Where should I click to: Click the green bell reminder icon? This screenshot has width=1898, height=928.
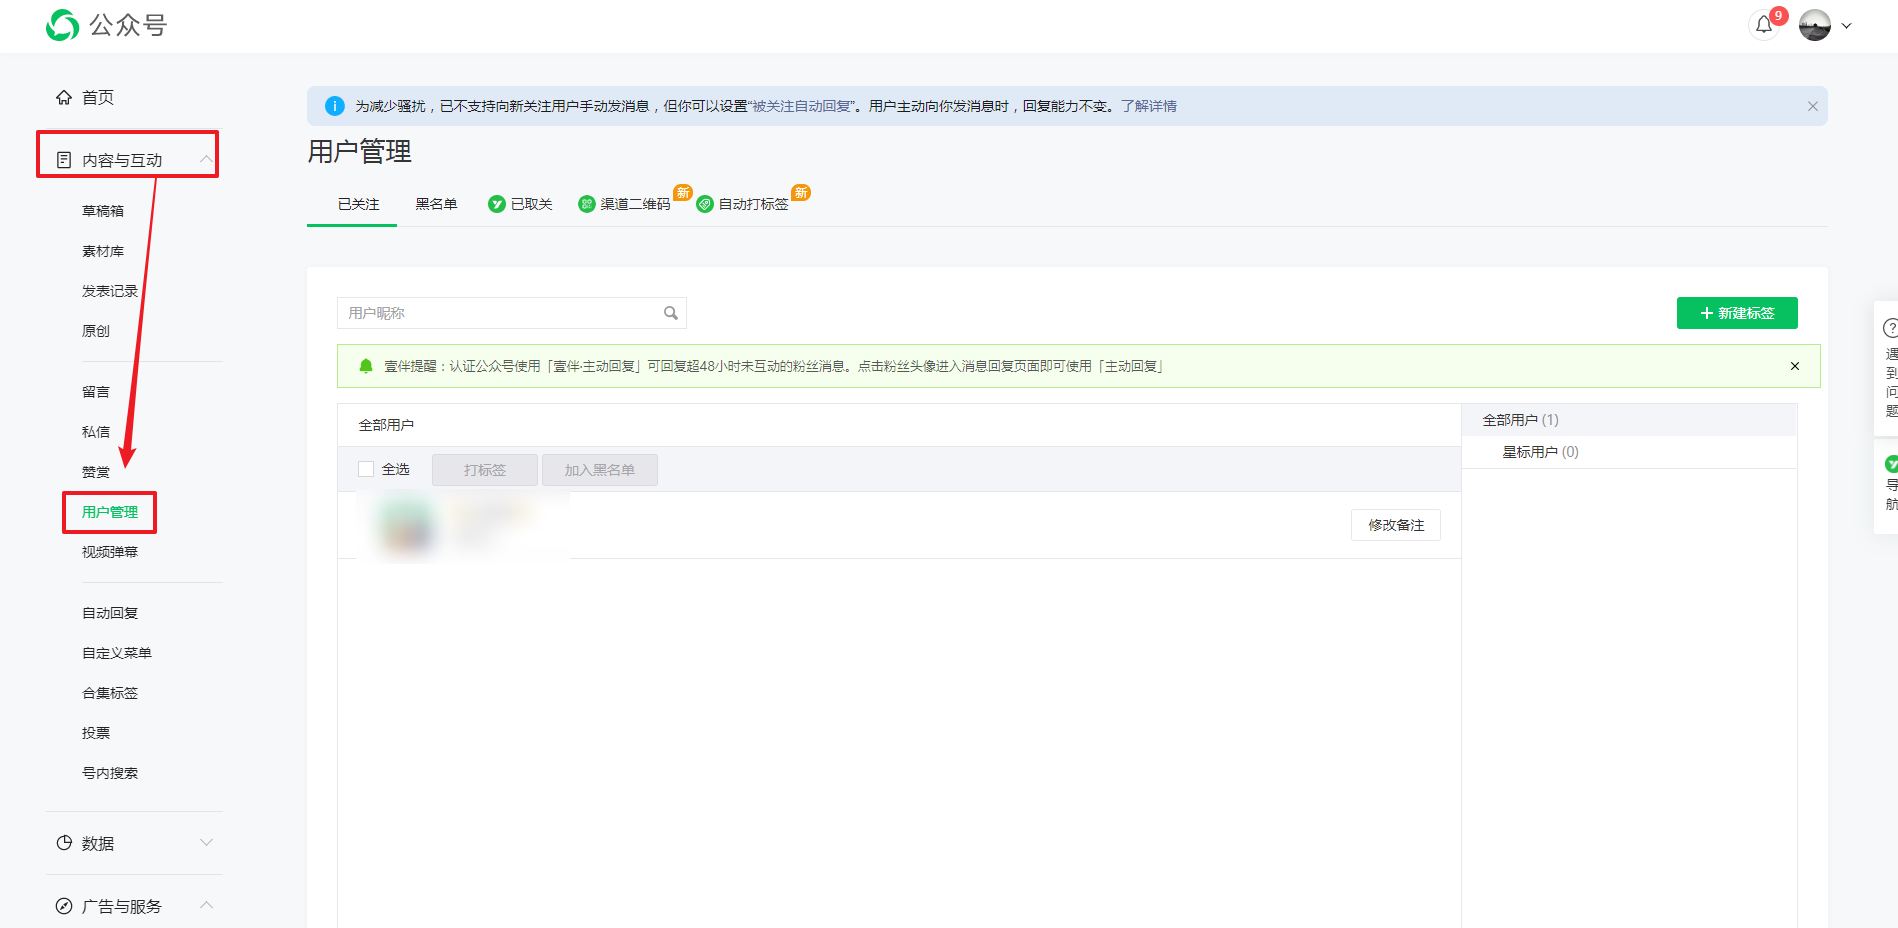pos(366,366)
